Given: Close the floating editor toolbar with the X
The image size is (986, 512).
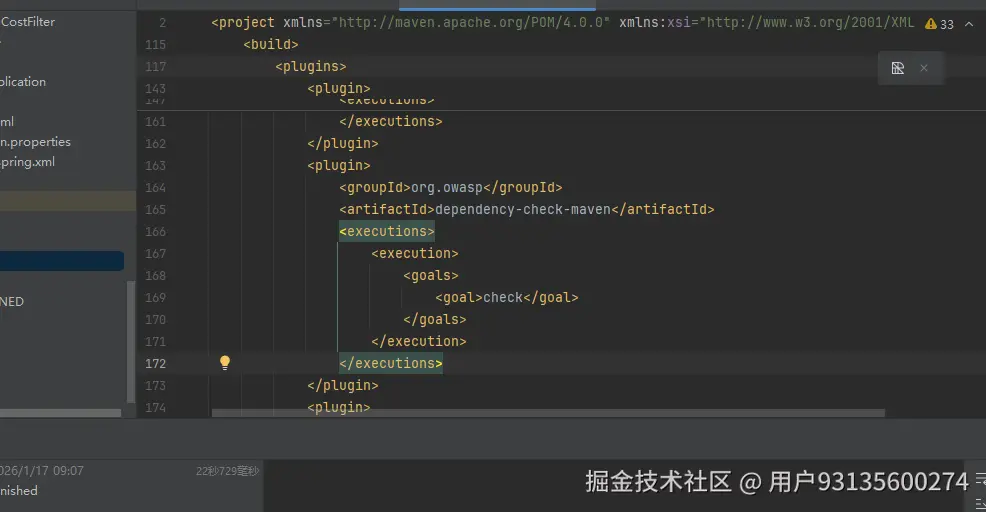Looking at the screenshot, I should click(924, 68).
